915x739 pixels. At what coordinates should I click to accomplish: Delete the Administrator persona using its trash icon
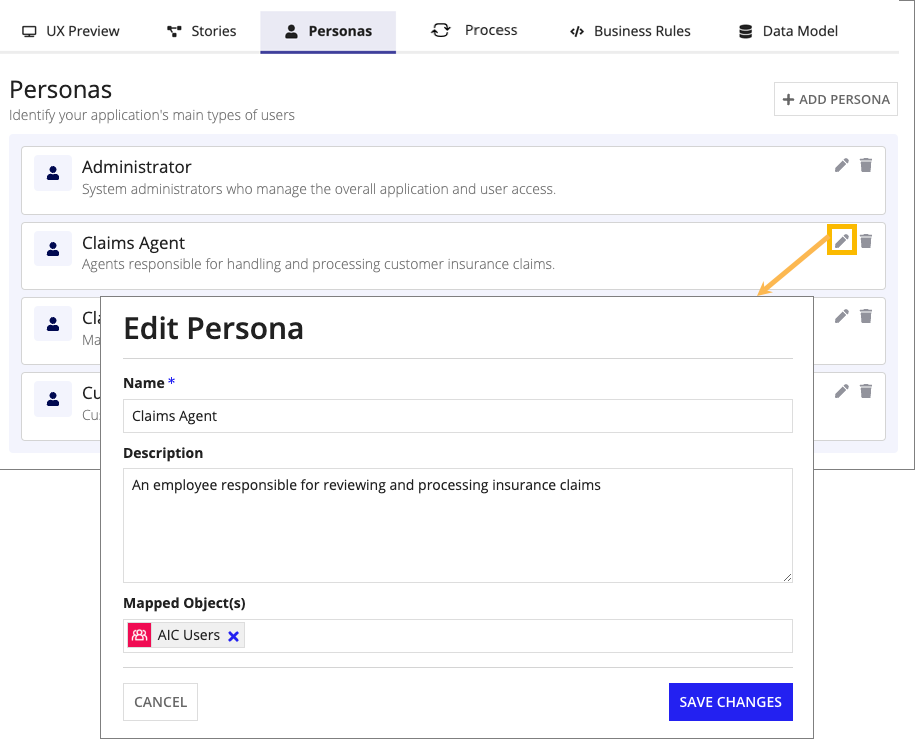[x=866, y=165]
